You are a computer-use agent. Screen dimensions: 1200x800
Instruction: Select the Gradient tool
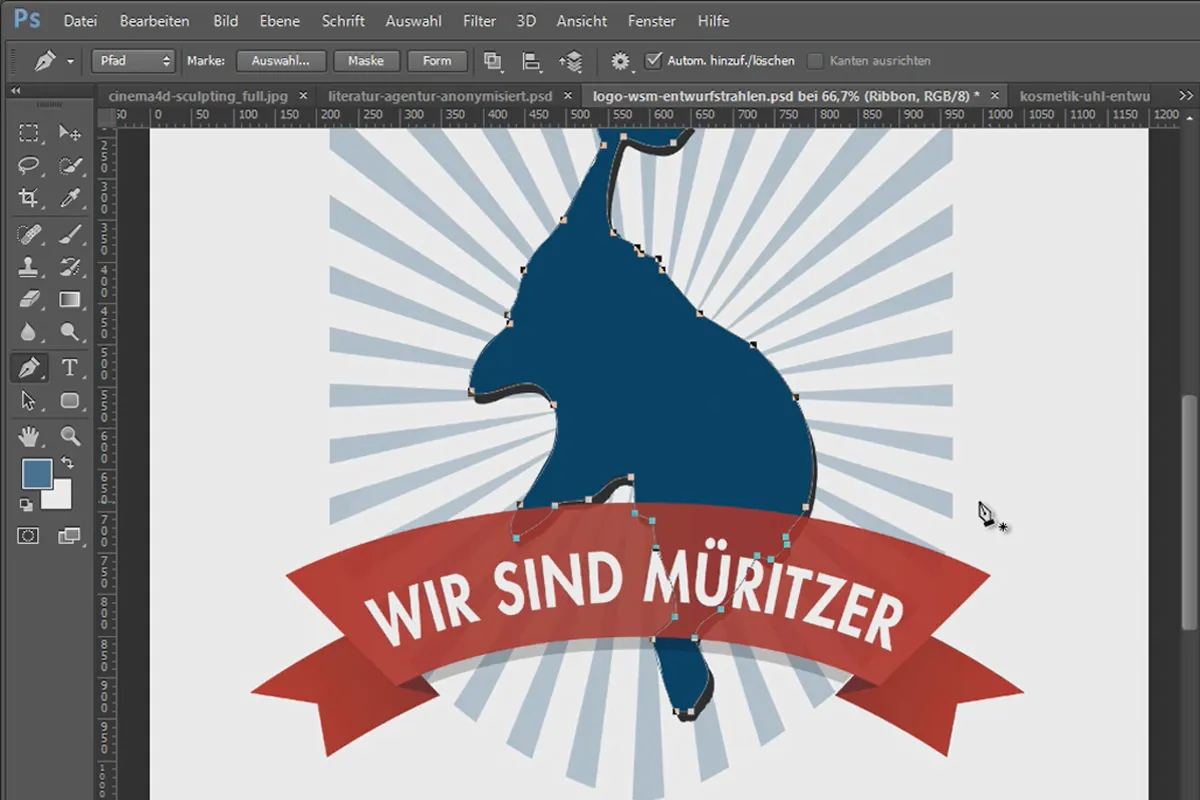(x=70, y=299)
